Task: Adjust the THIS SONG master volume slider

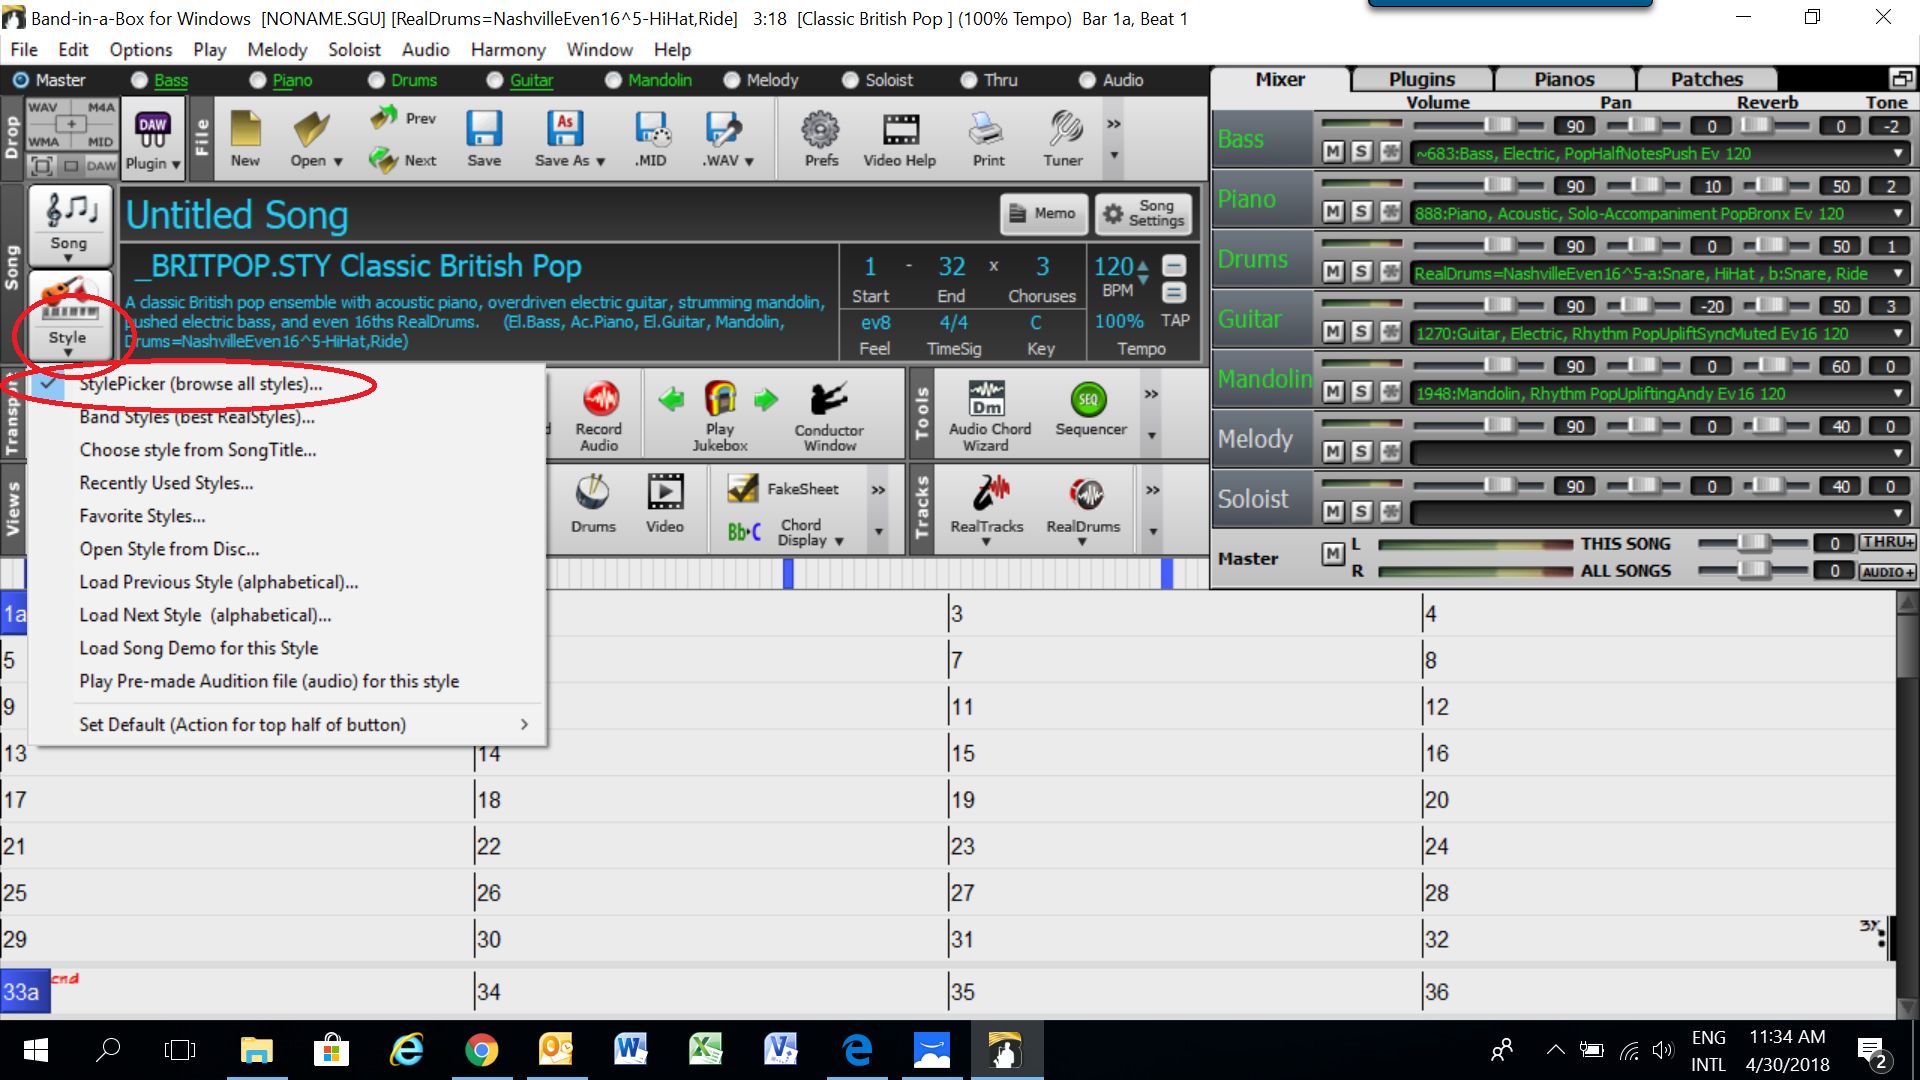Action: (x=1753, y=542)
